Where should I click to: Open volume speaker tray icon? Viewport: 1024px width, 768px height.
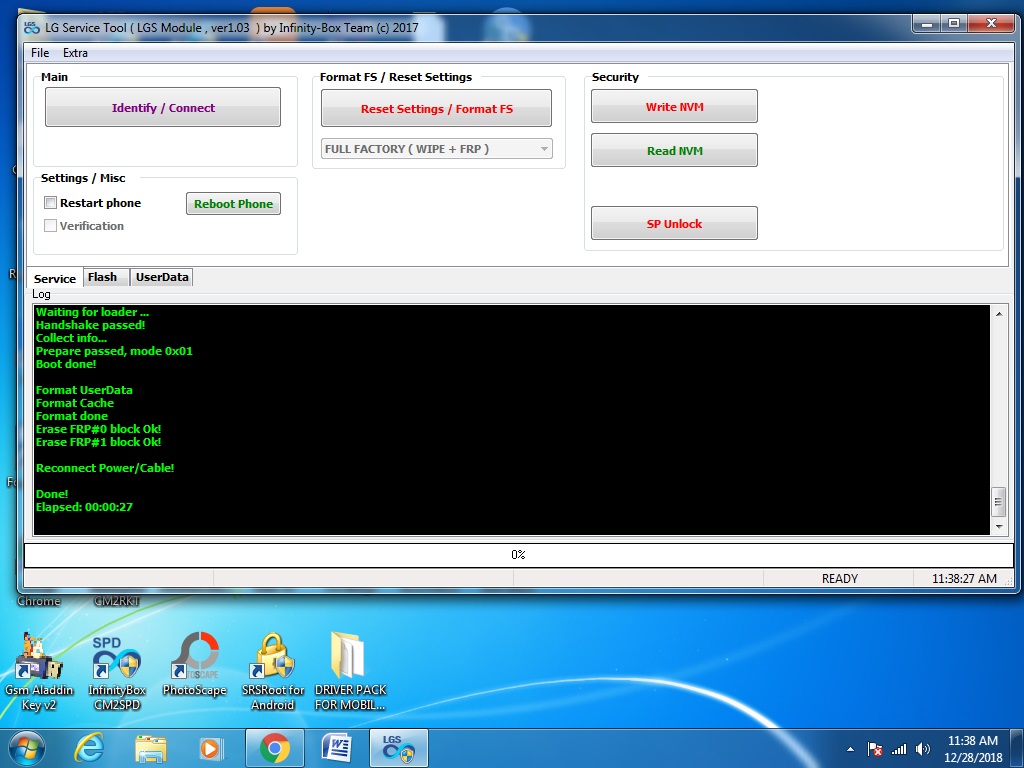click(923, 749)
